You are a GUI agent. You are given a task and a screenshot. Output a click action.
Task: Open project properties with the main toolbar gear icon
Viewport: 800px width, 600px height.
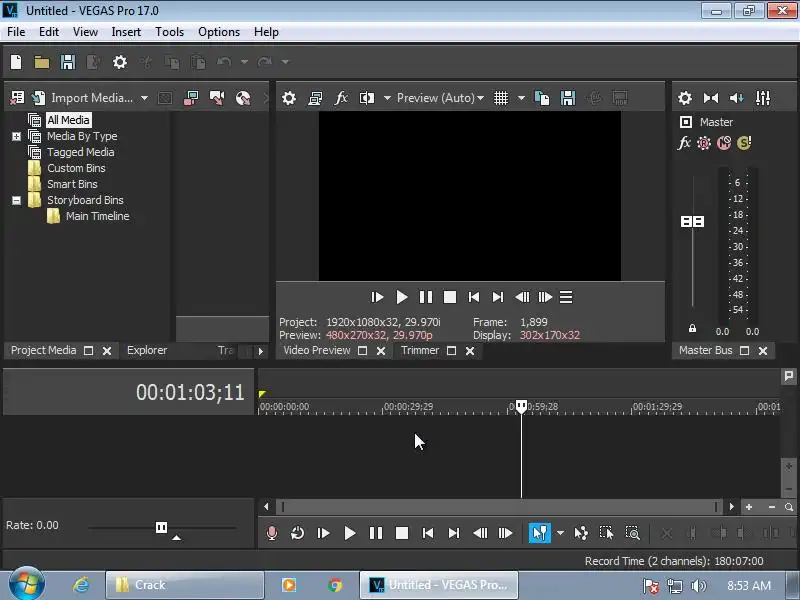point(120,62)
